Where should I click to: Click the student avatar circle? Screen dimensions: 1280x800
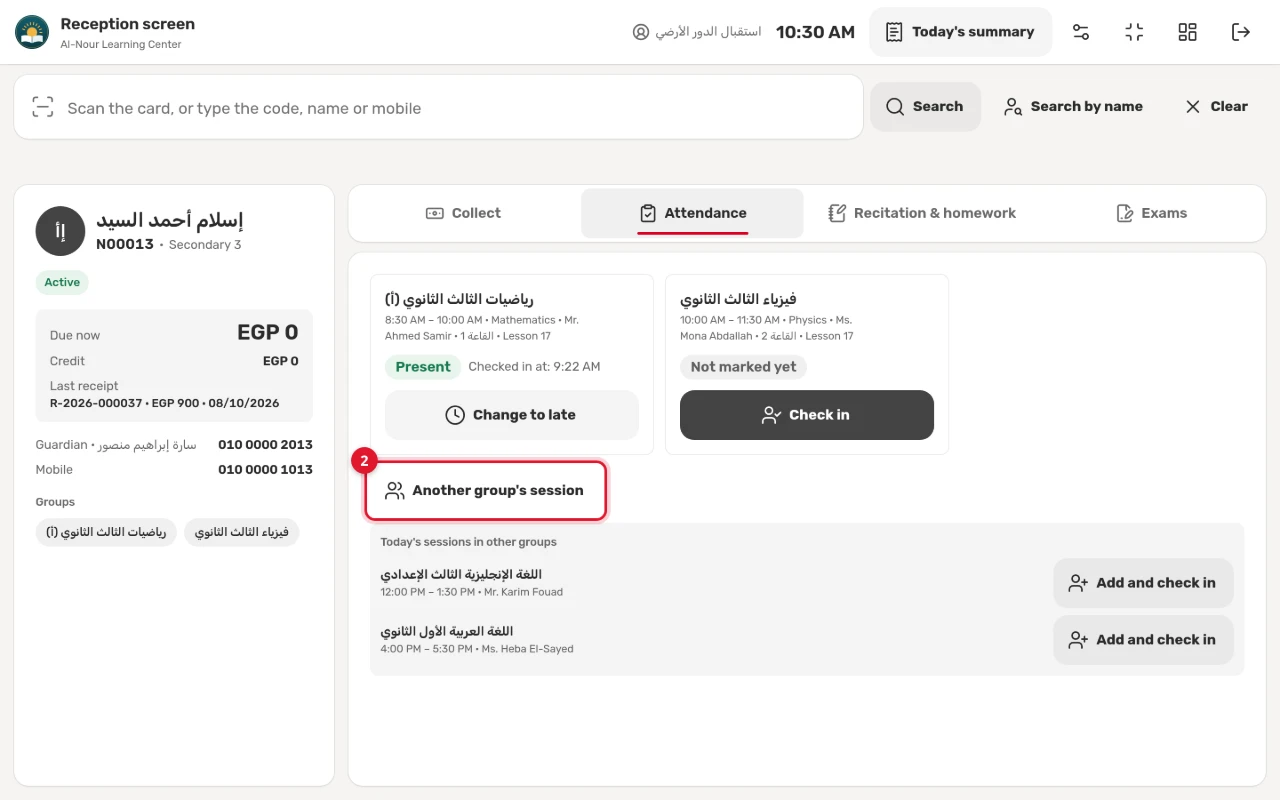[60, 231]
